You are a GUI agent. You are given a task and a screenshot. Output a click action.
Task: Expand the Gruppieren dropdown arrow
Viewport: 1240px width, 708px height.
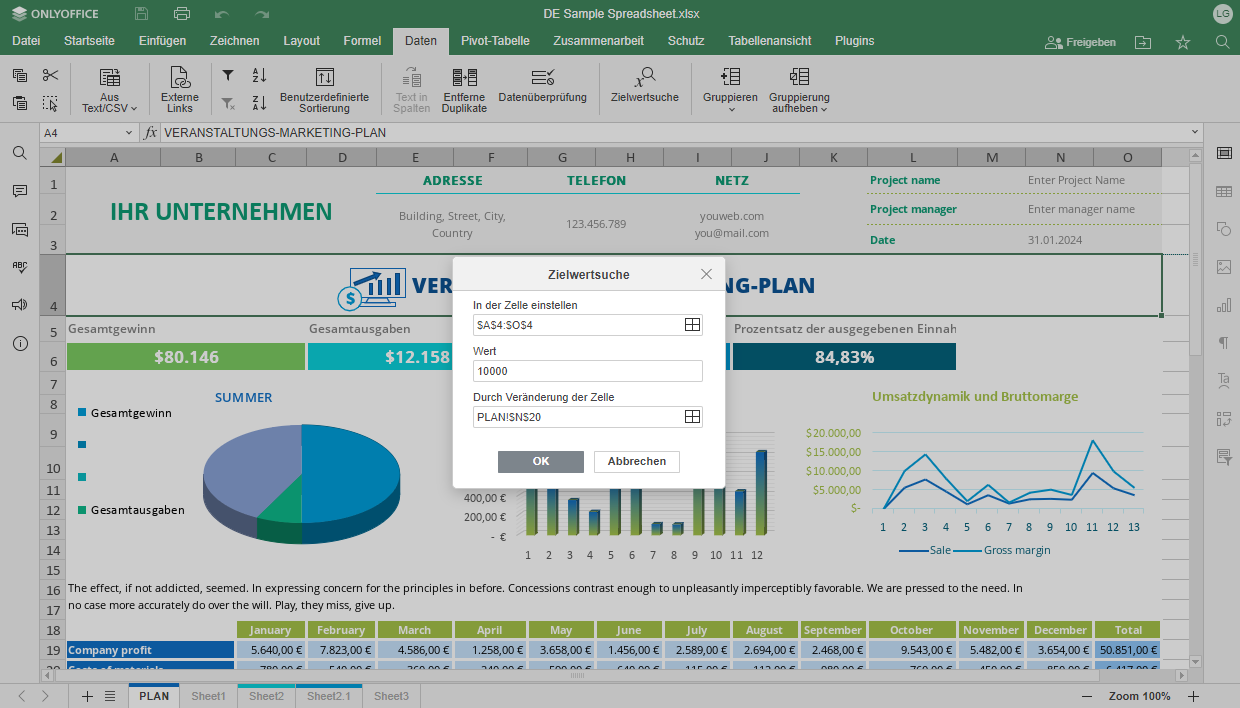click(730, 109)
